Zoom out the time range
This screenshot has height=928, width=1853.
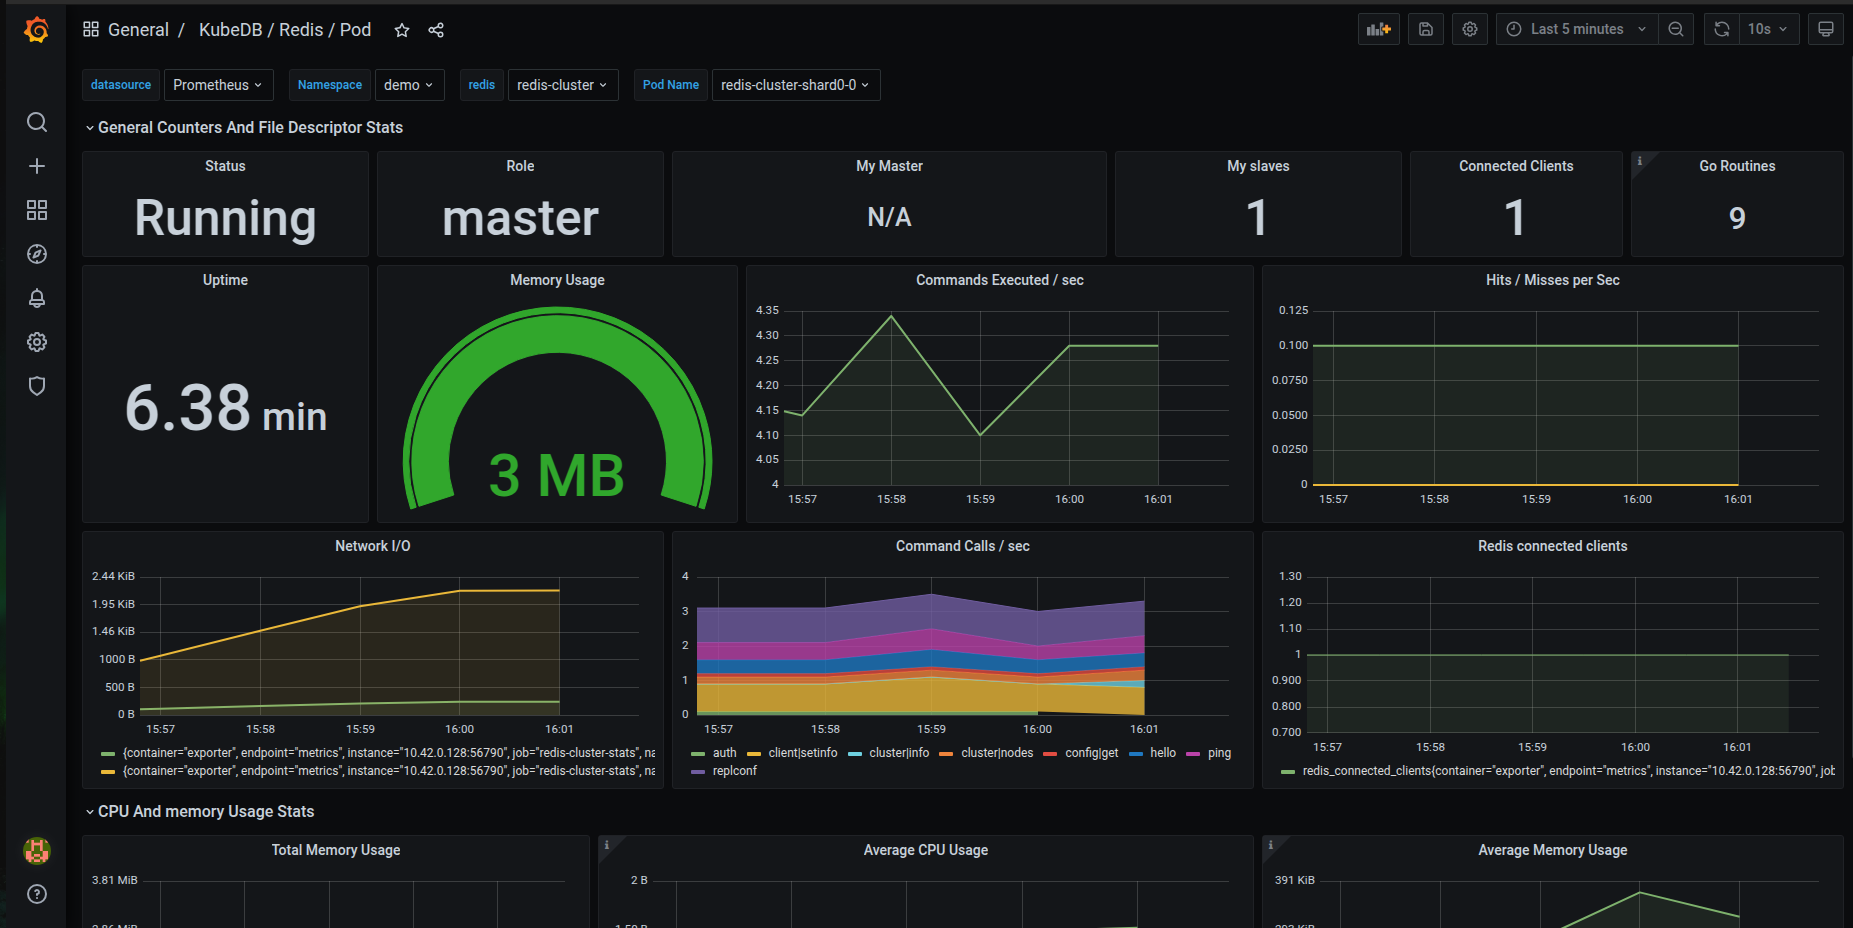pos(1676,29)
